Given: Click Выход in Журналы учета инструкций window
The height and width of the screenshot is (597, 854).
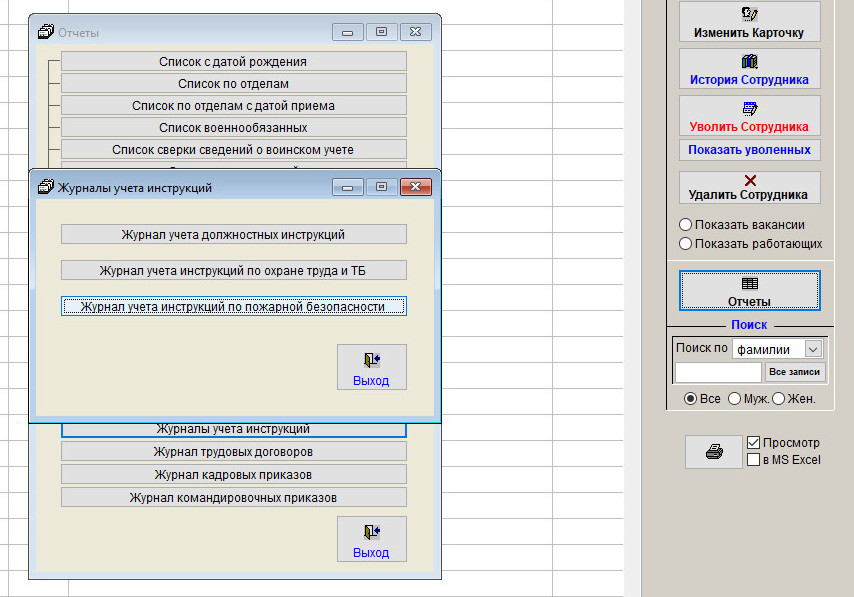Looking at the screenshot, I should point(371,367).
